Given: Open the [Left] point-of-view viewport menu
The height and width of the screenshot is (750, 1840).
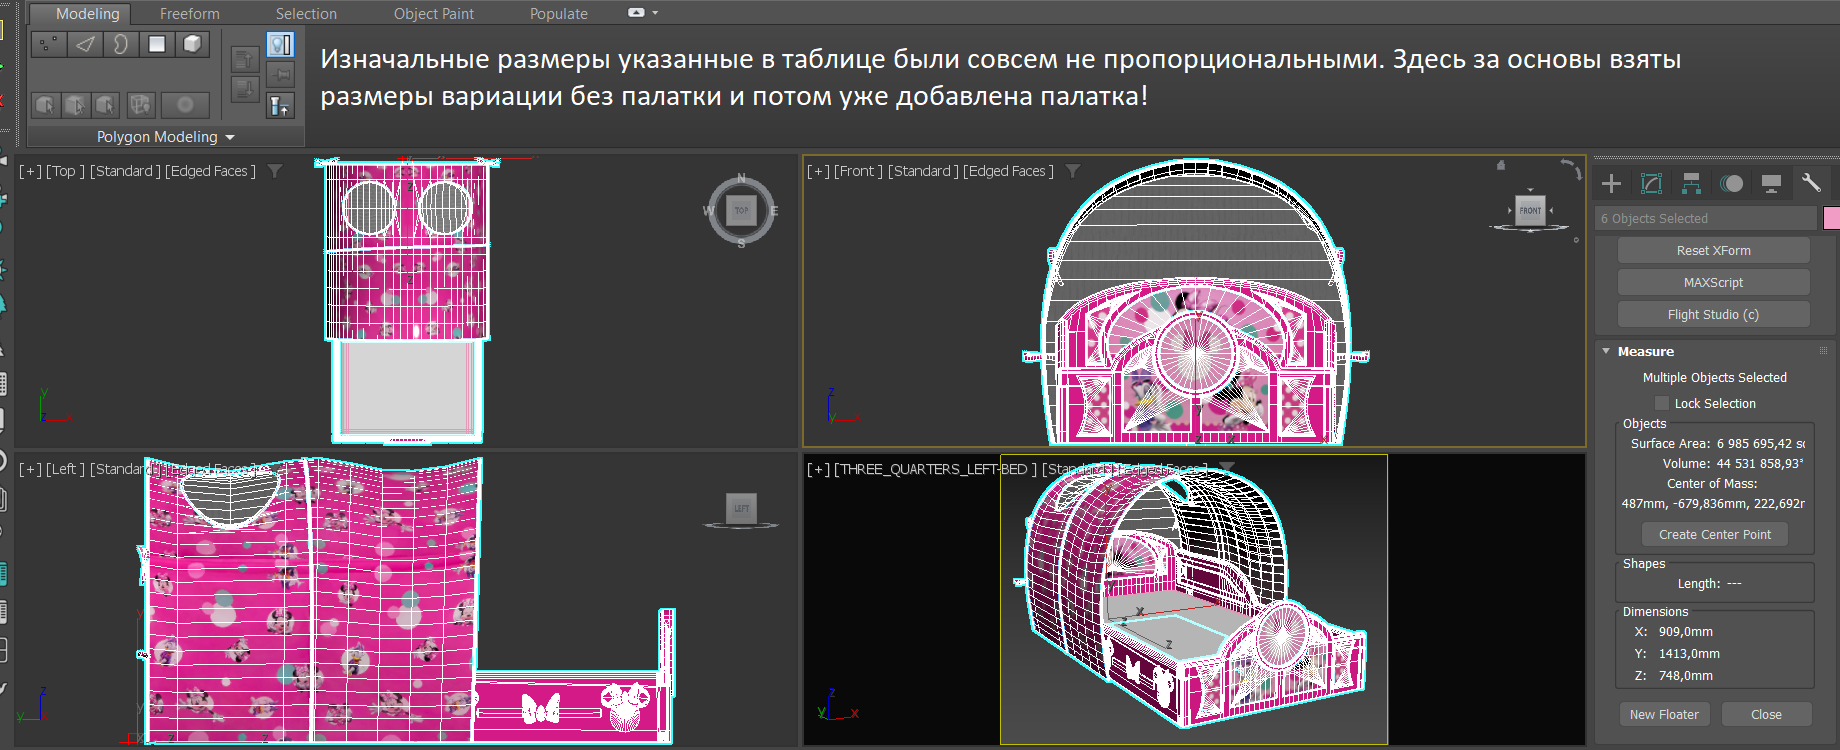Looking at the screenshot, I should (65, 469).
